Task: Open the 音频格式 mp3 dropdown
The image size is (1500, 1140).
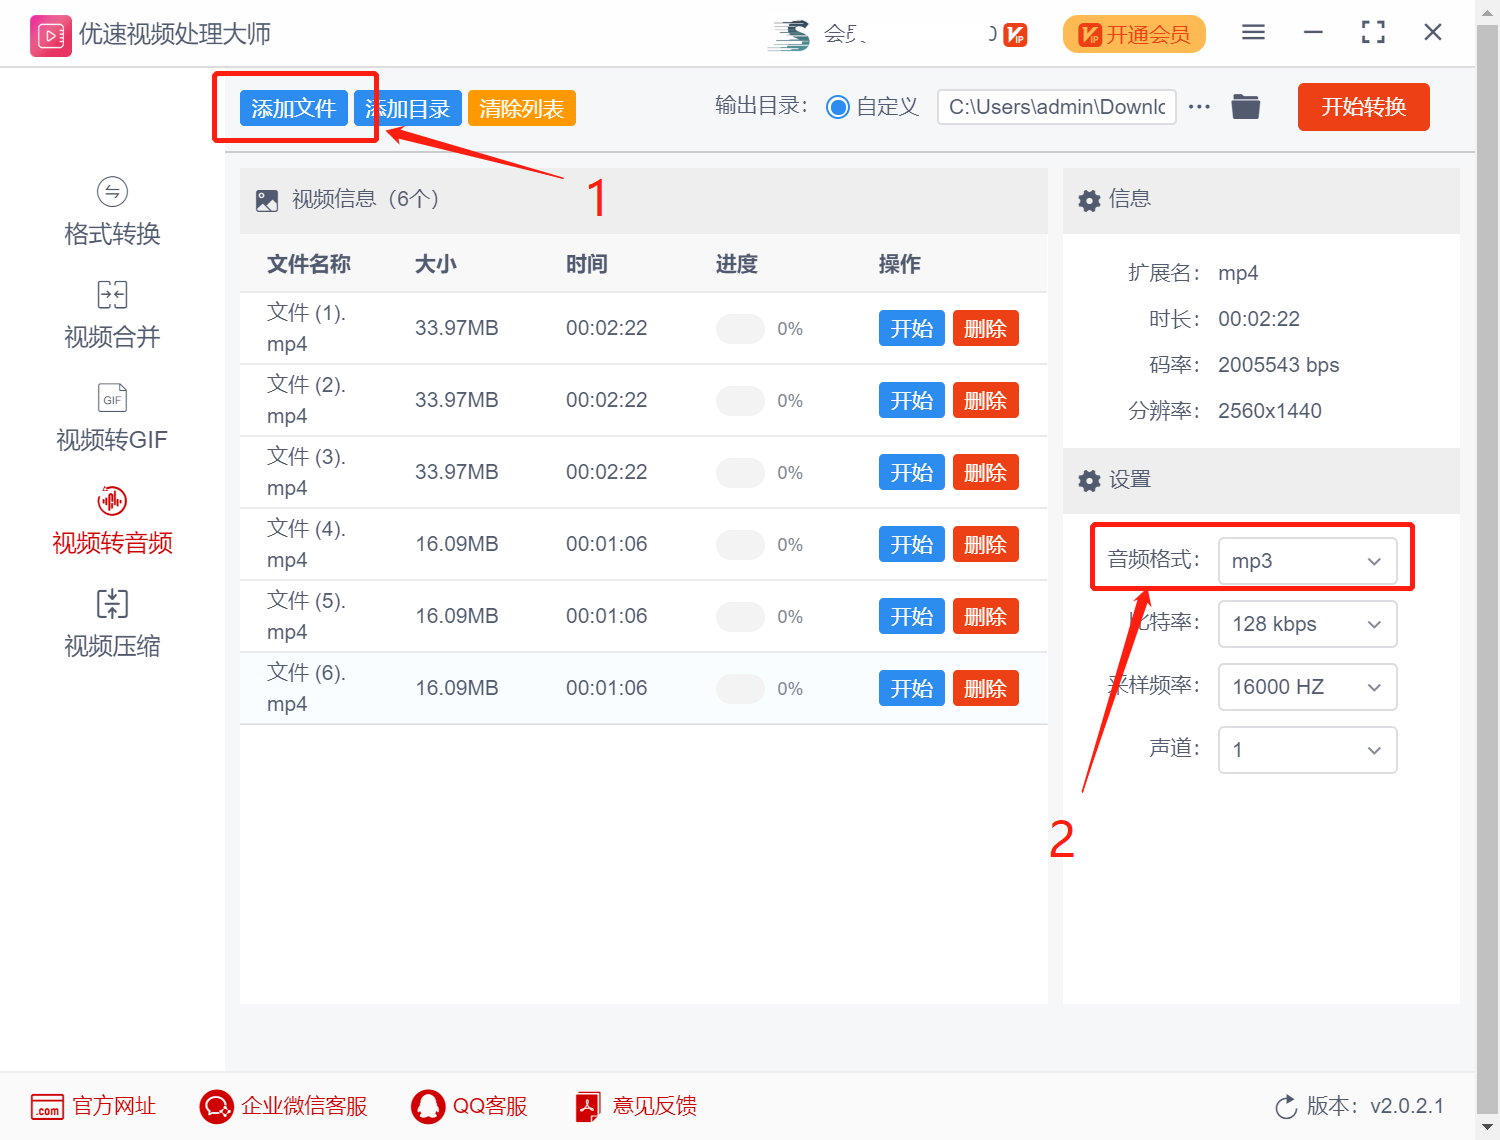Action: tap(1307, 561)
